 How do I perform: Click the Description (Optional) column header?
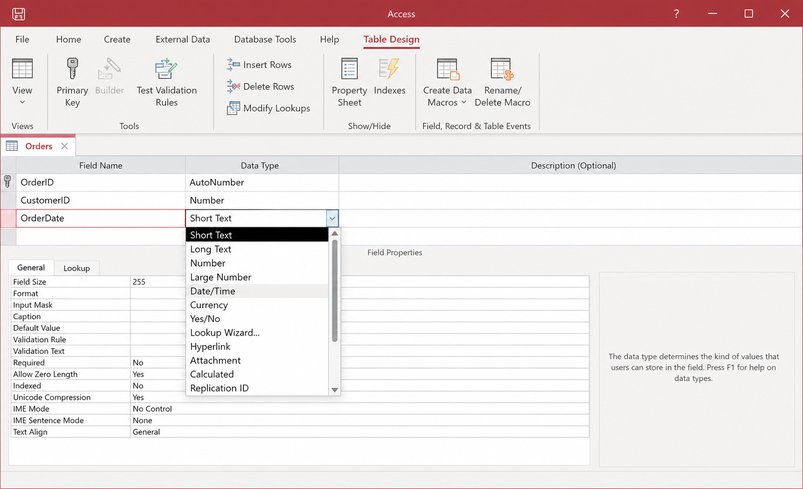(573, 165)
